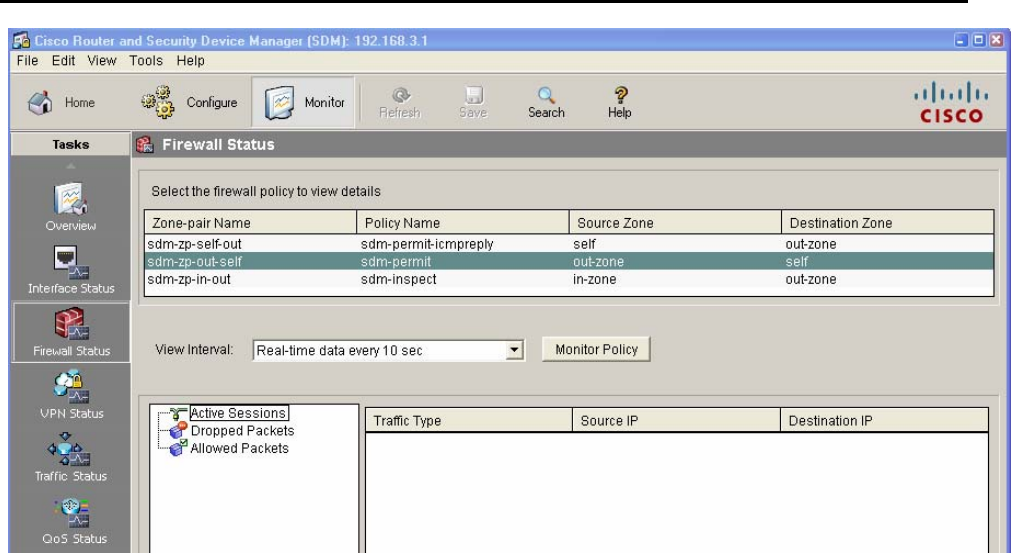Click Destination Zone column header

click(887, 223)
